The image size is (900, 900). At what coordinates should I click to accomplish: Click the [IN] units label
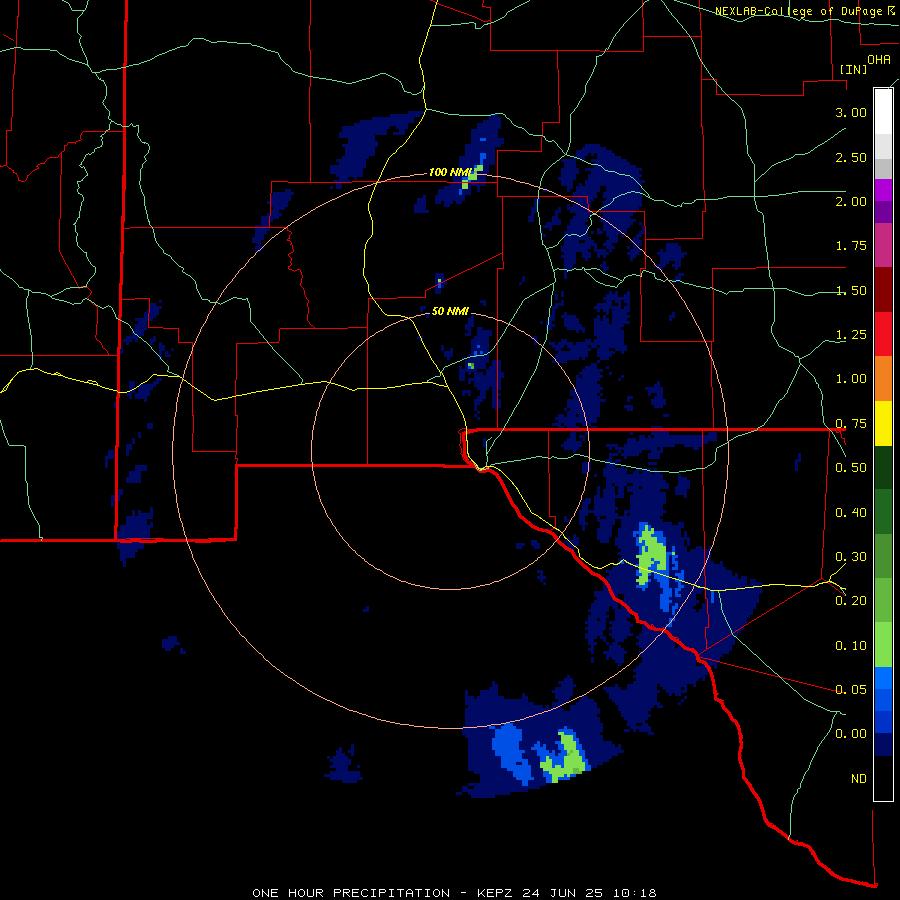point(854,69)
